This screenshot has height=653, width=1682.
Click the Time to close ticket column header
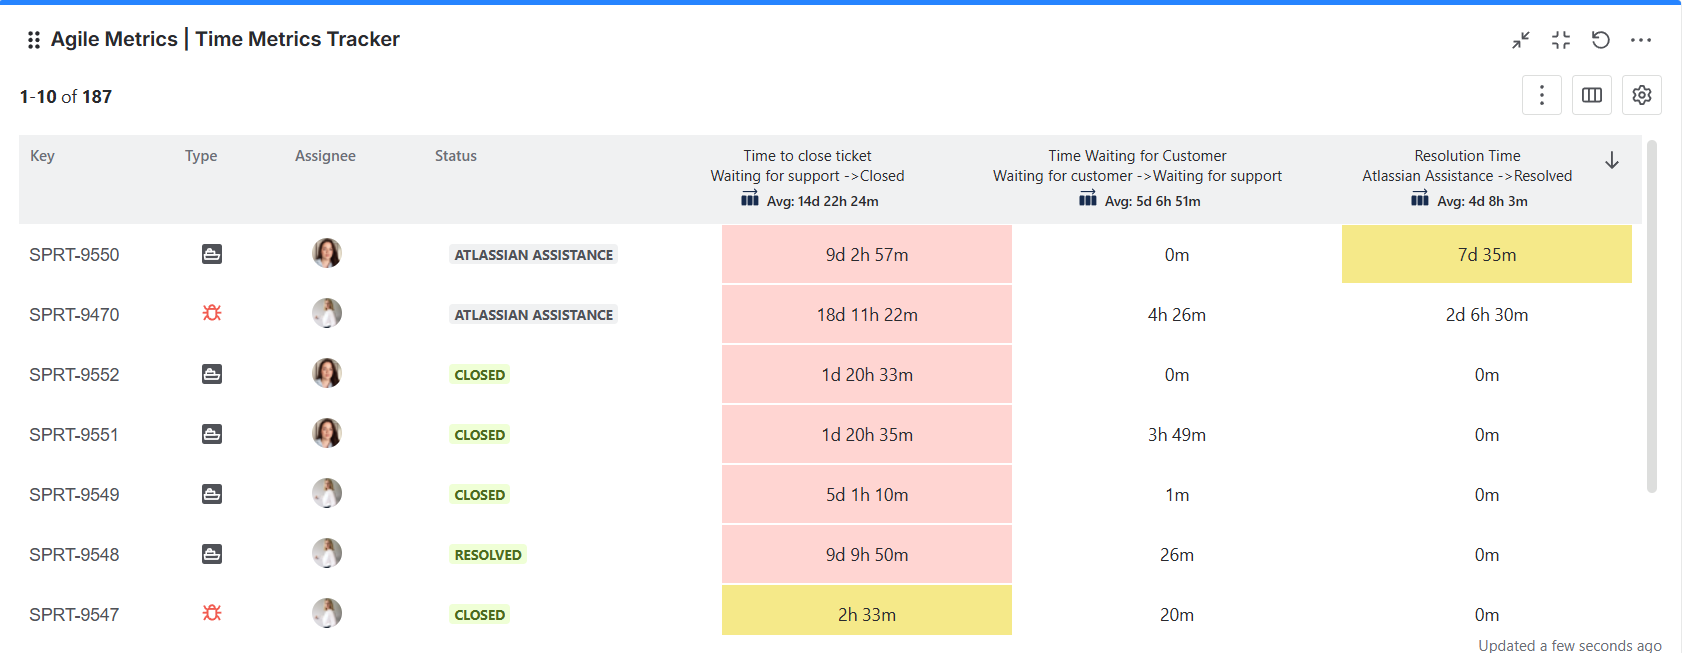807,156
